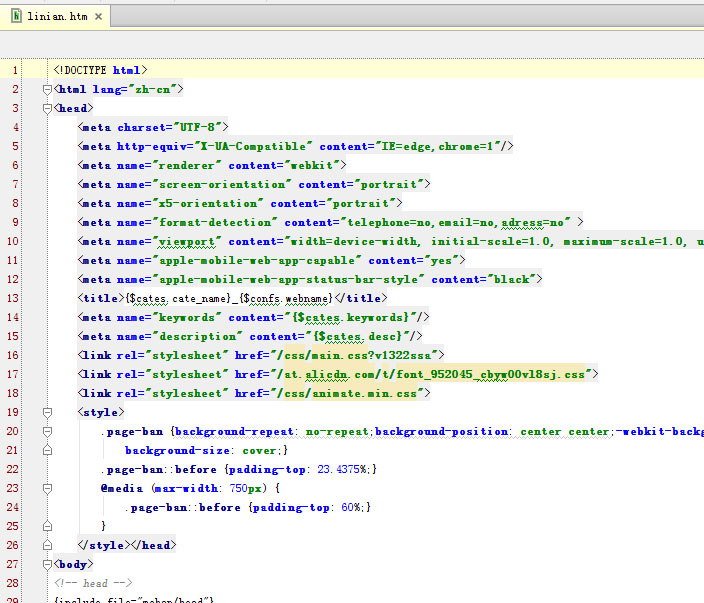
Task: Collapse the html tag fold on line 2
Action: tap(47, 90)
